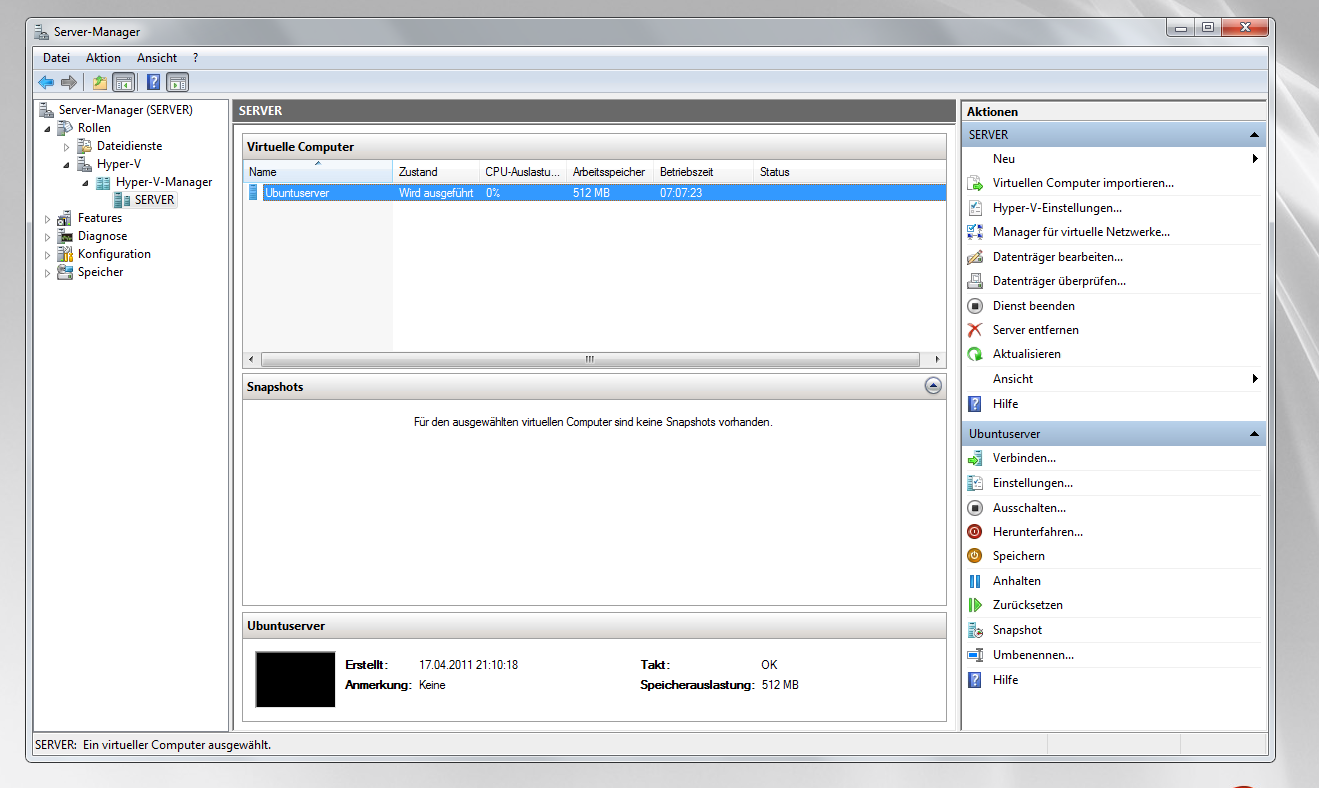Screen dimensions: 1319x788
Task: Expand the Features tree node
Action: [x=47, y=218]
